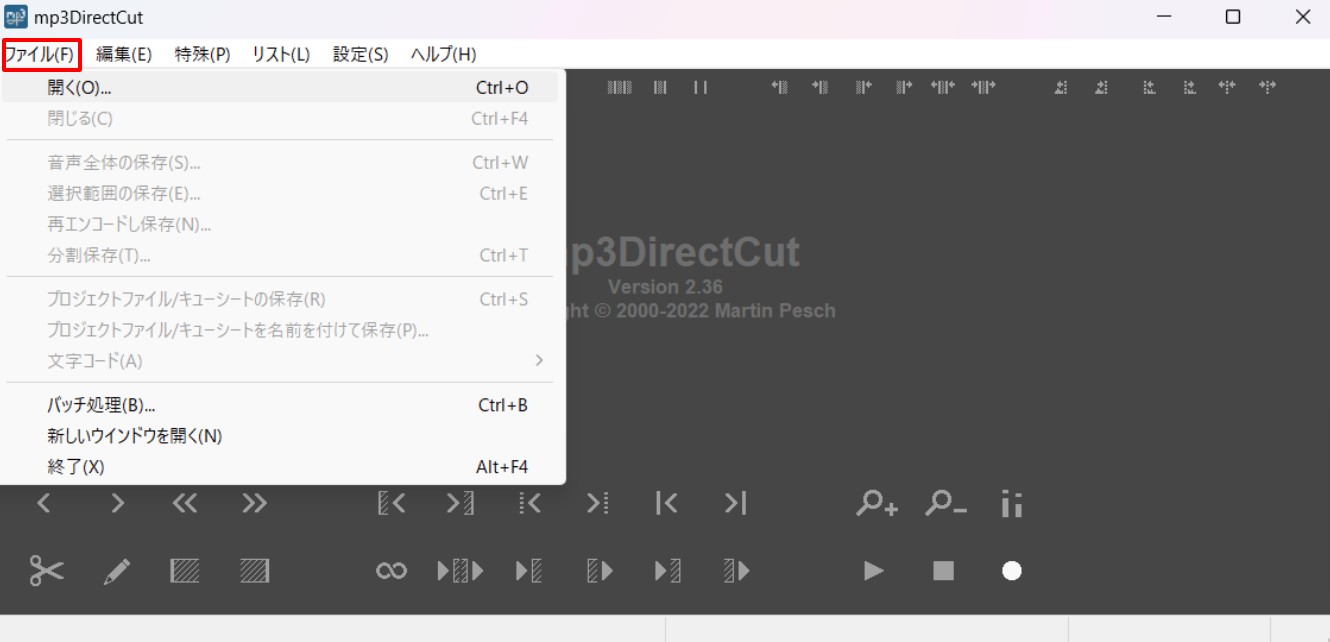Click the プロジェクトファイル/キューシートの保存(R) entry
Screen dimensions: 1330x642
(282, 299)
